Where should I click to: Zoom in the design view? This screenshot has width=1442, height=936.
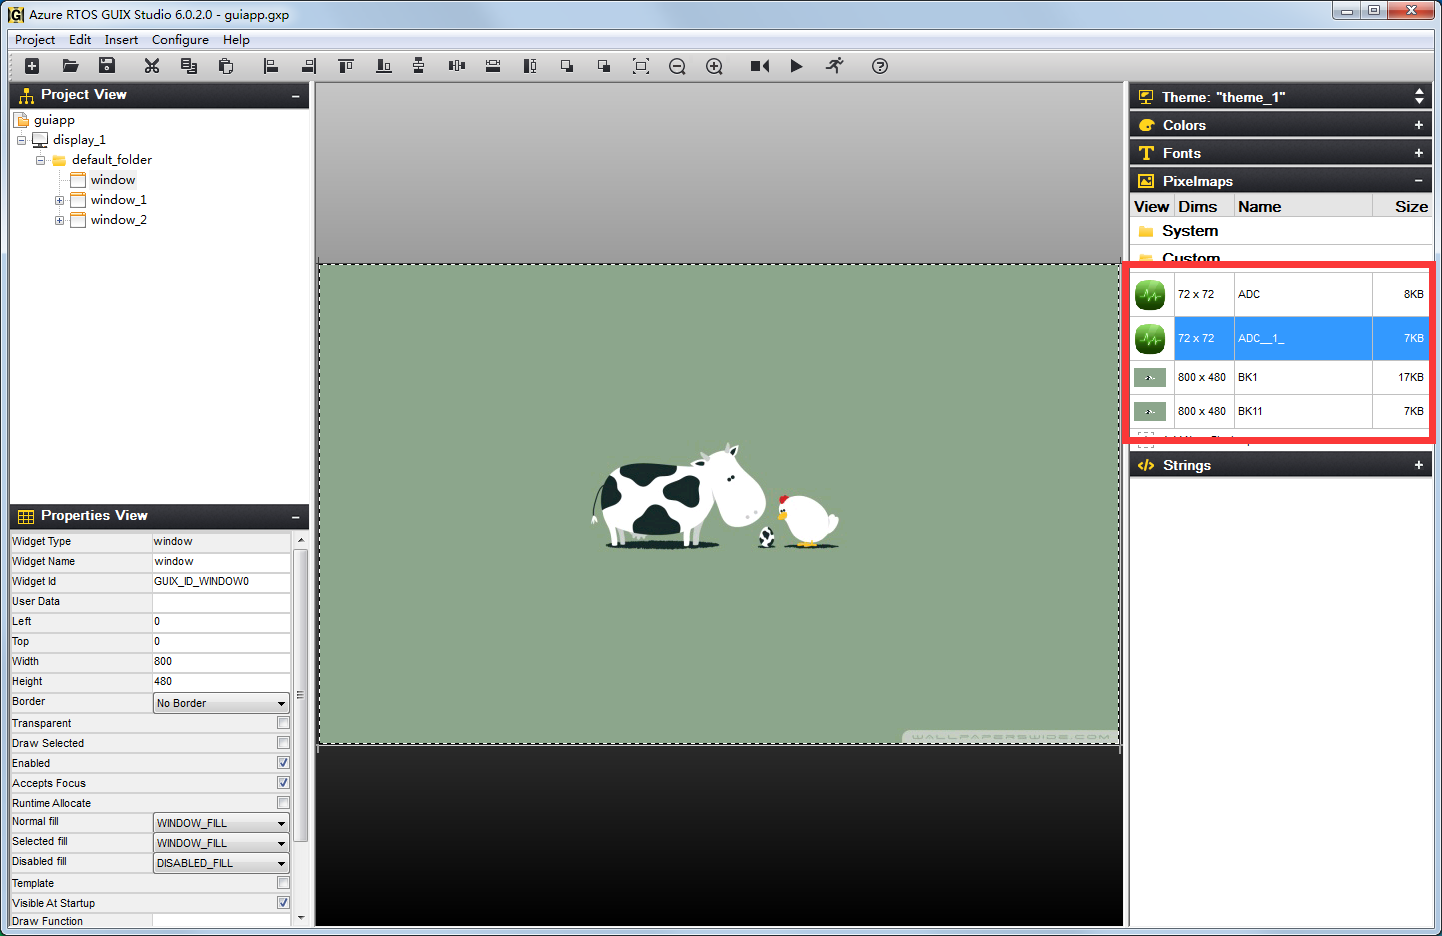pos(714,66)
